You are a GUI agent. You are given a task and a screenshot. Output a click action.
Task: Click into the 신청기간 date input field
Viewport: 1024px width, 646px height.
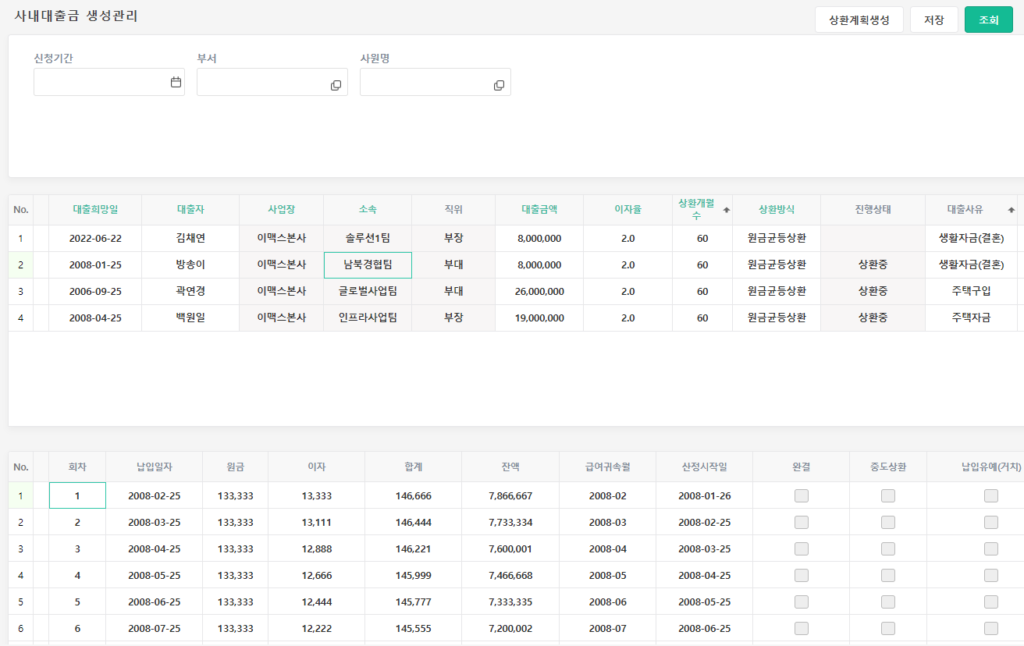tap(100, 83)
